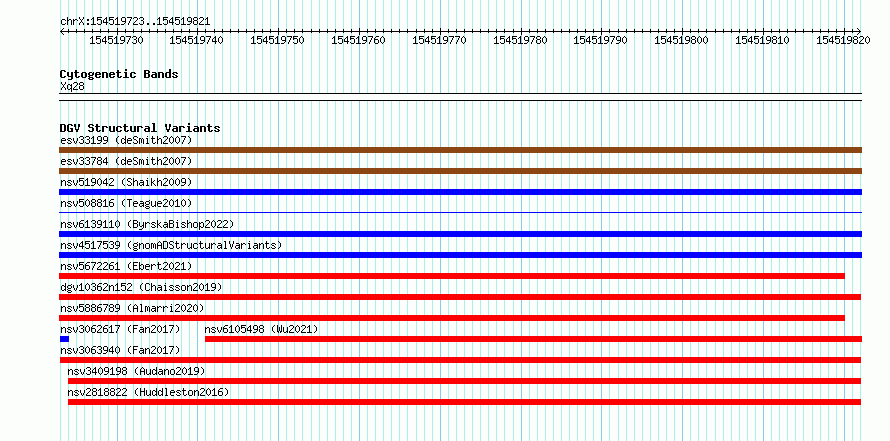890x441 pixels.
Task: Select brown bar under esv33199 label
Action: (460, 150)
